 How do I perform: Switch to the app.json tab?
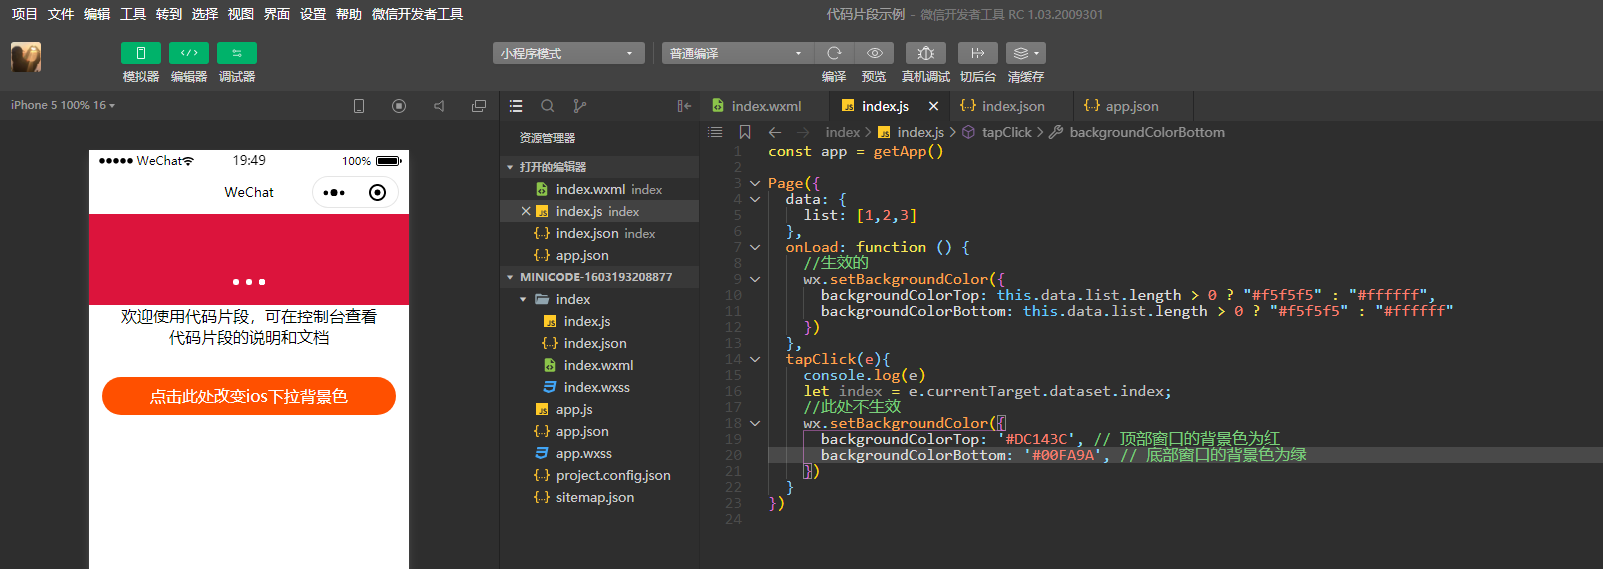coord(1132,106)
